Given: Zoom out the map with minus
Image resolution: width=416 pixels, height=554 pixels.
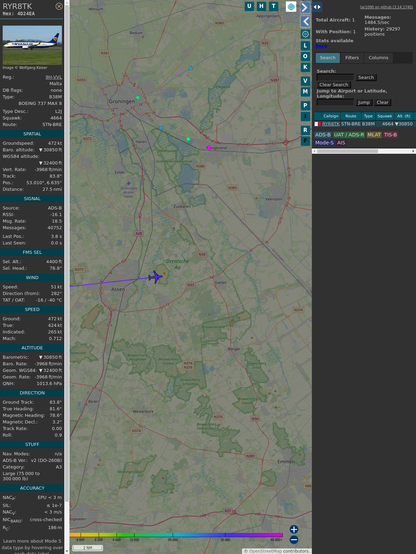Looking at the screenshot, I should click(x=294, y=540).
